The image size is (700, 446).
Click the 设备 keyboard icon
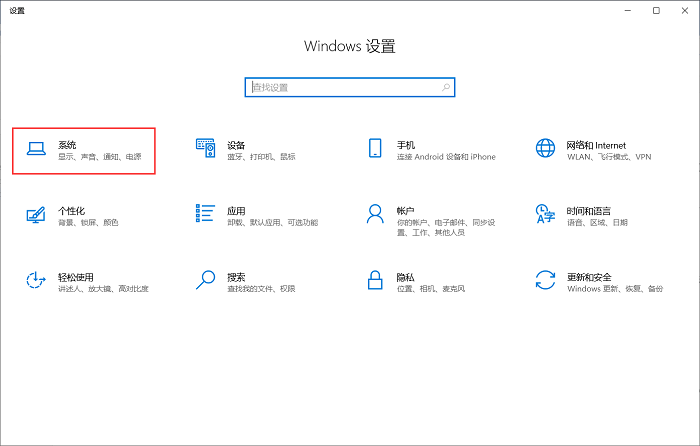206,149
